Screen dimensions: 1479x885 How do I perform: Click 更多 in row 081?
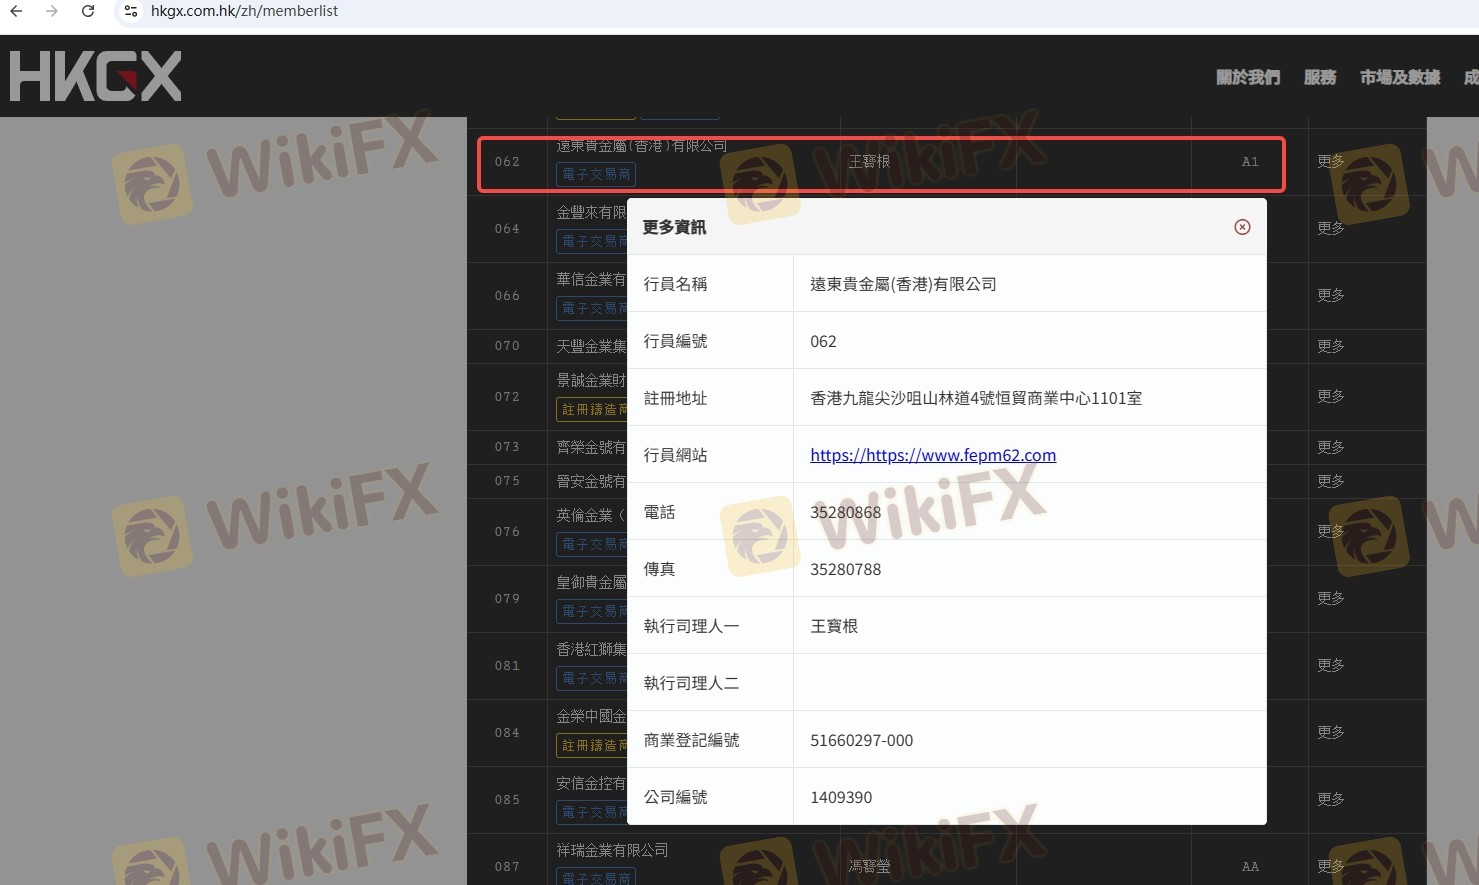(x=1330, y=665)
